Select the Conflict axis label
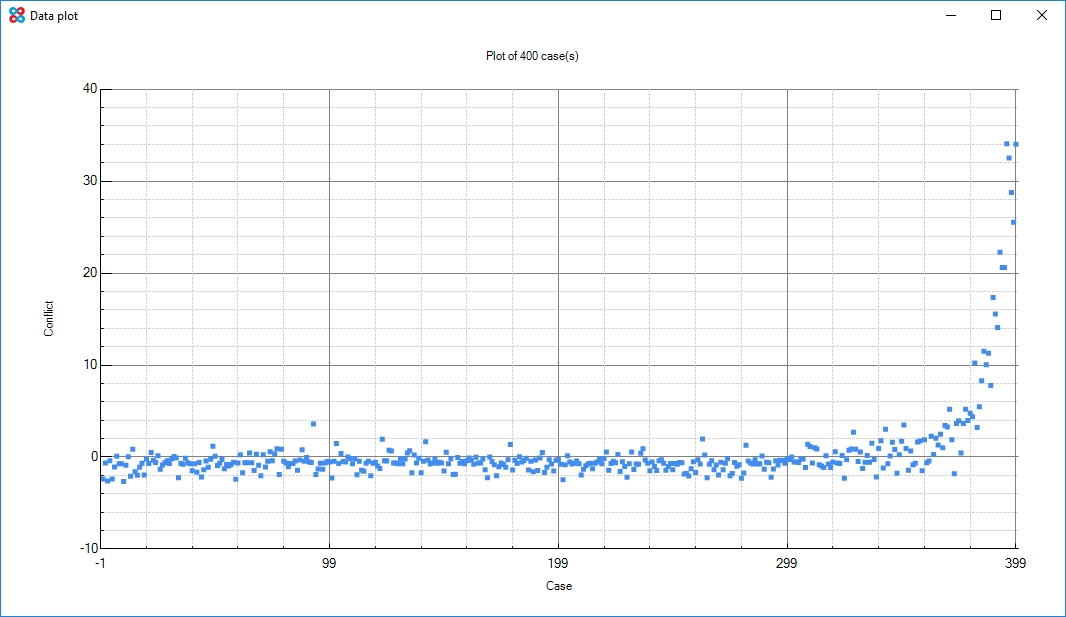1066x617 pixels. pyautogui.click(x=48, y=316)
